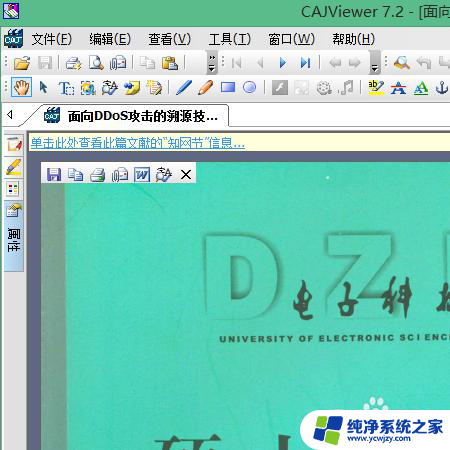Select the arrow pointer tool

pyautogui.click(x=43, y=88)
